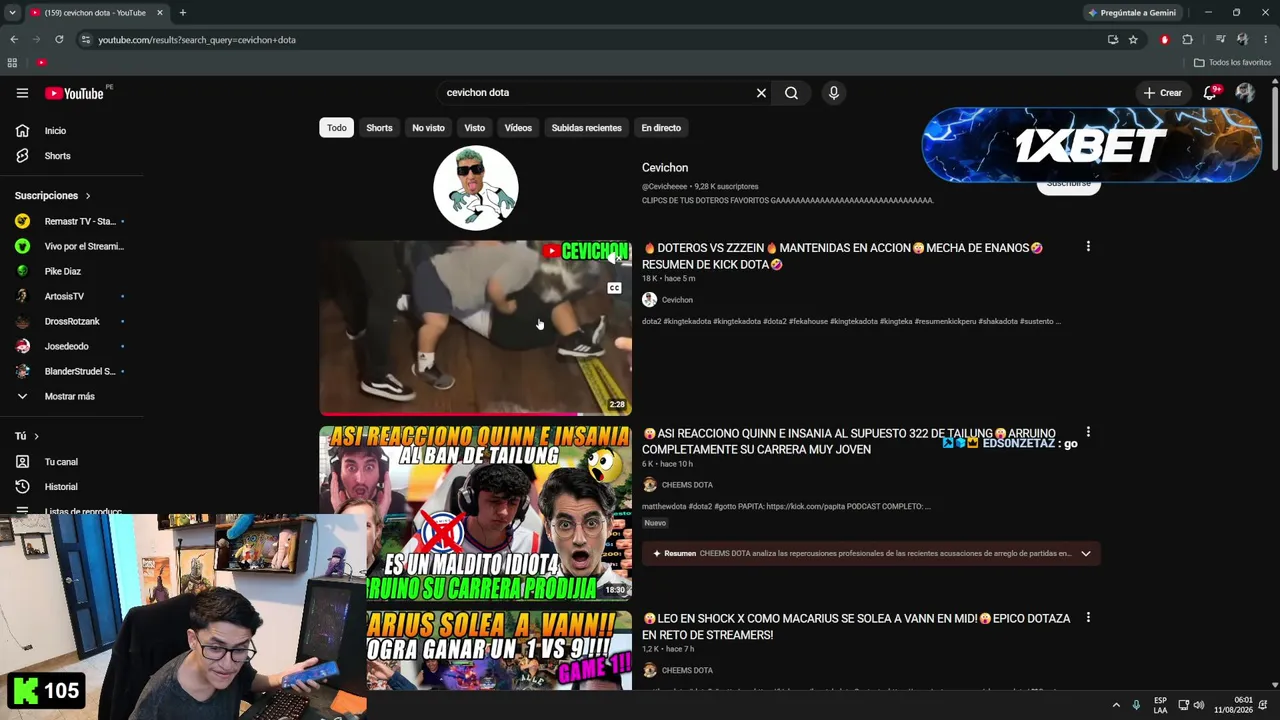Open the media controls icon in toolbar
Image resolution: width=1280 pixels, height=720 pixels.
click(1220, 40)
